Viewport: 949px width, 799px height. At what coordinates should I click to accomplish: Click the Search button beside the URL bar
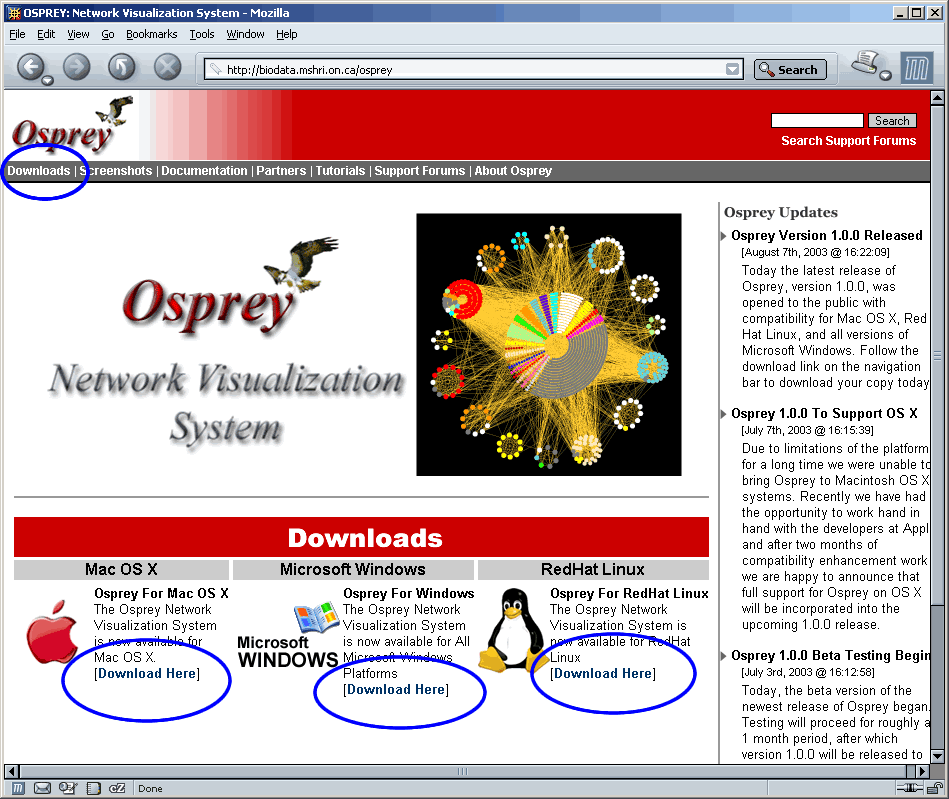coord(789,70)
